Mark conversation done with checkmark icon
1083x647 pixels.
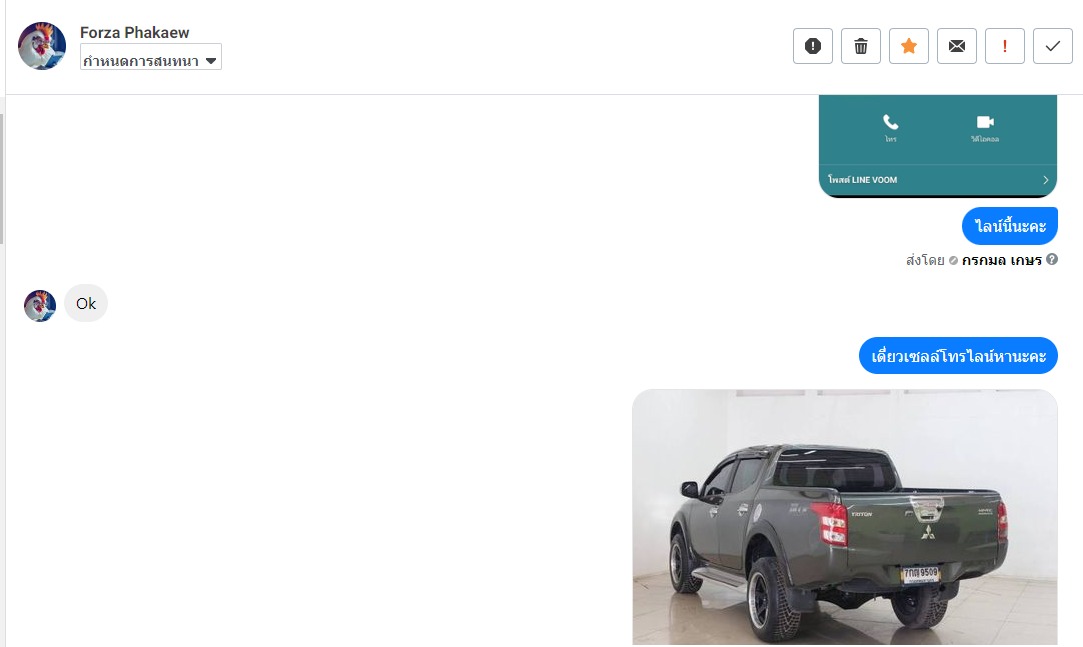click(x=1053, y=46)
